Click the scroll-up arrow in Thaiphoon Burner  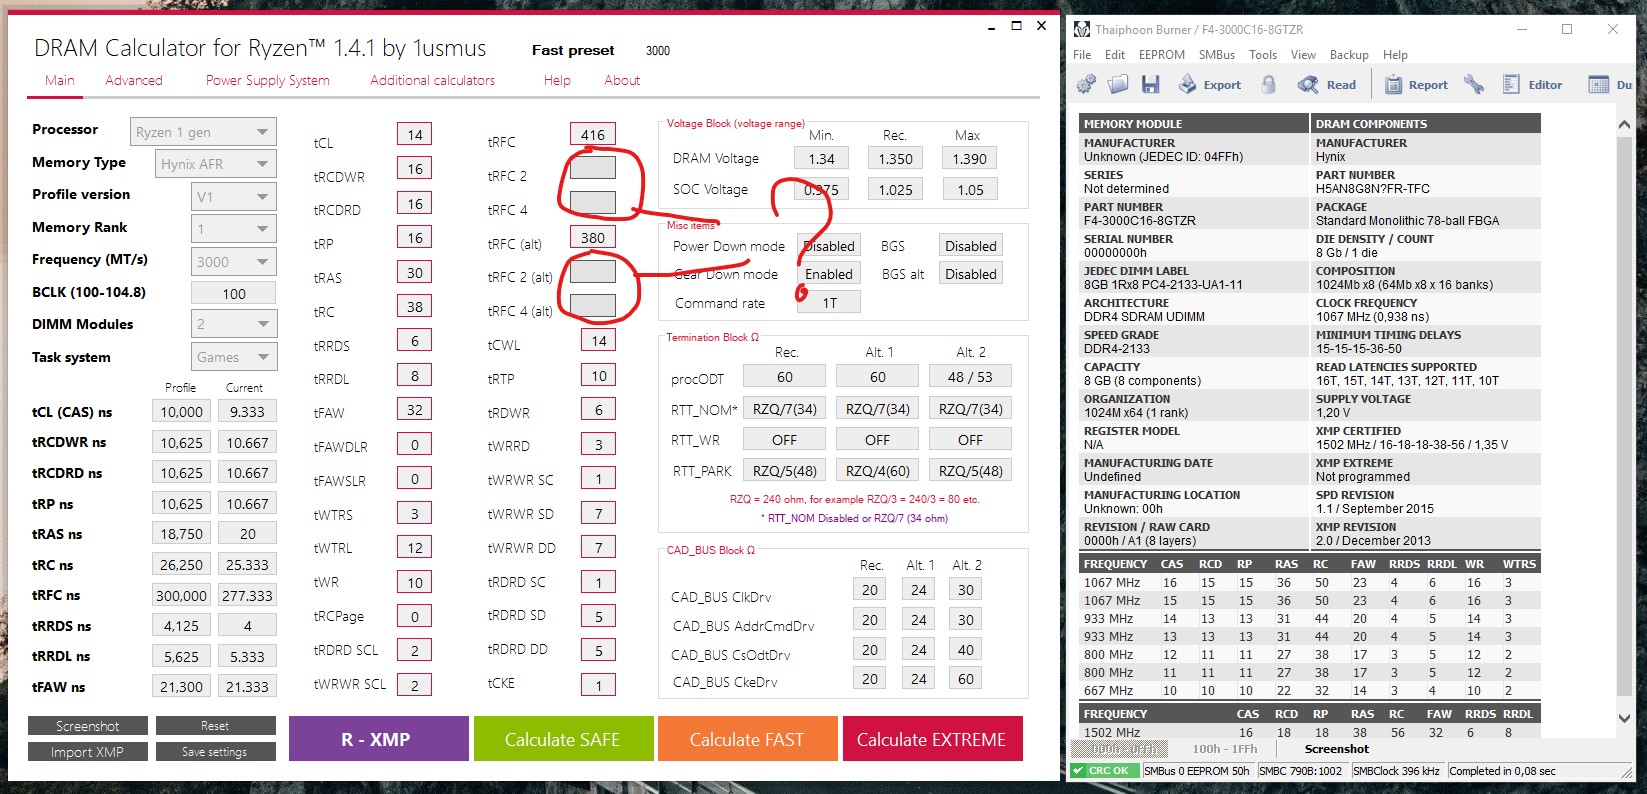coord(1624,124)
